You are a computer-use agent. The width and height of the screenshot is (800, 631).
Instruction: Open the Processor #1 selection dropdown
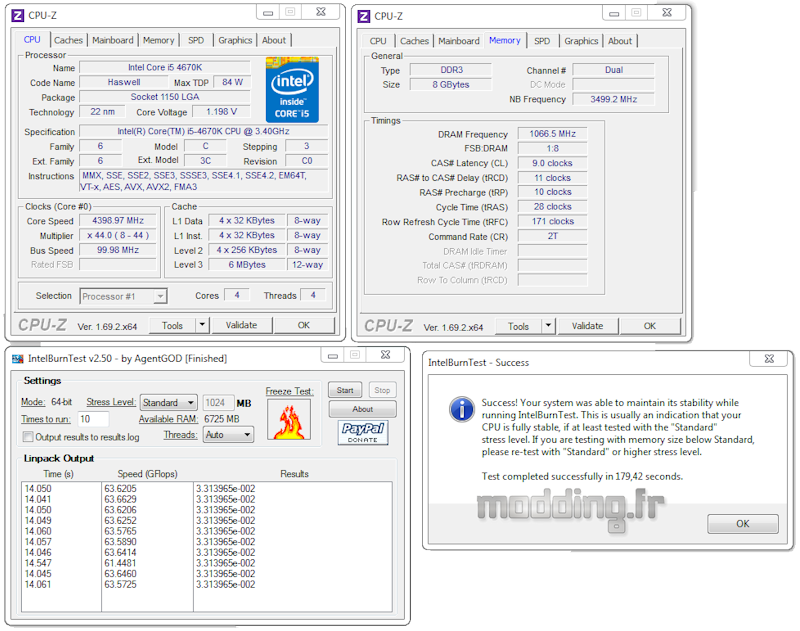[x=123, y=296]
